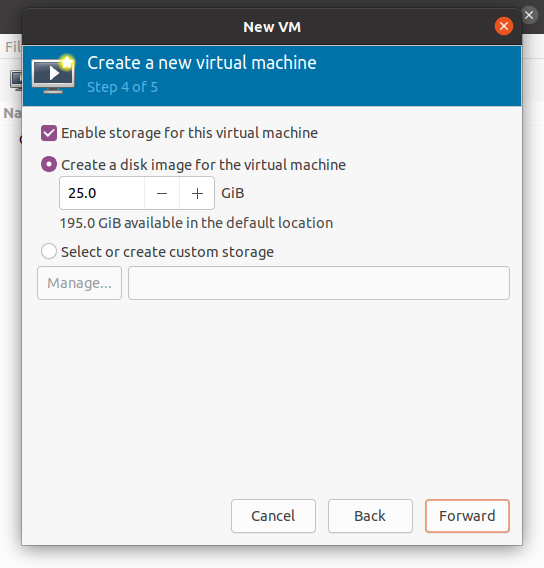Click the new virtual machine monitor icon
Viewport: 544px width, 568px height.
point(53,74)
